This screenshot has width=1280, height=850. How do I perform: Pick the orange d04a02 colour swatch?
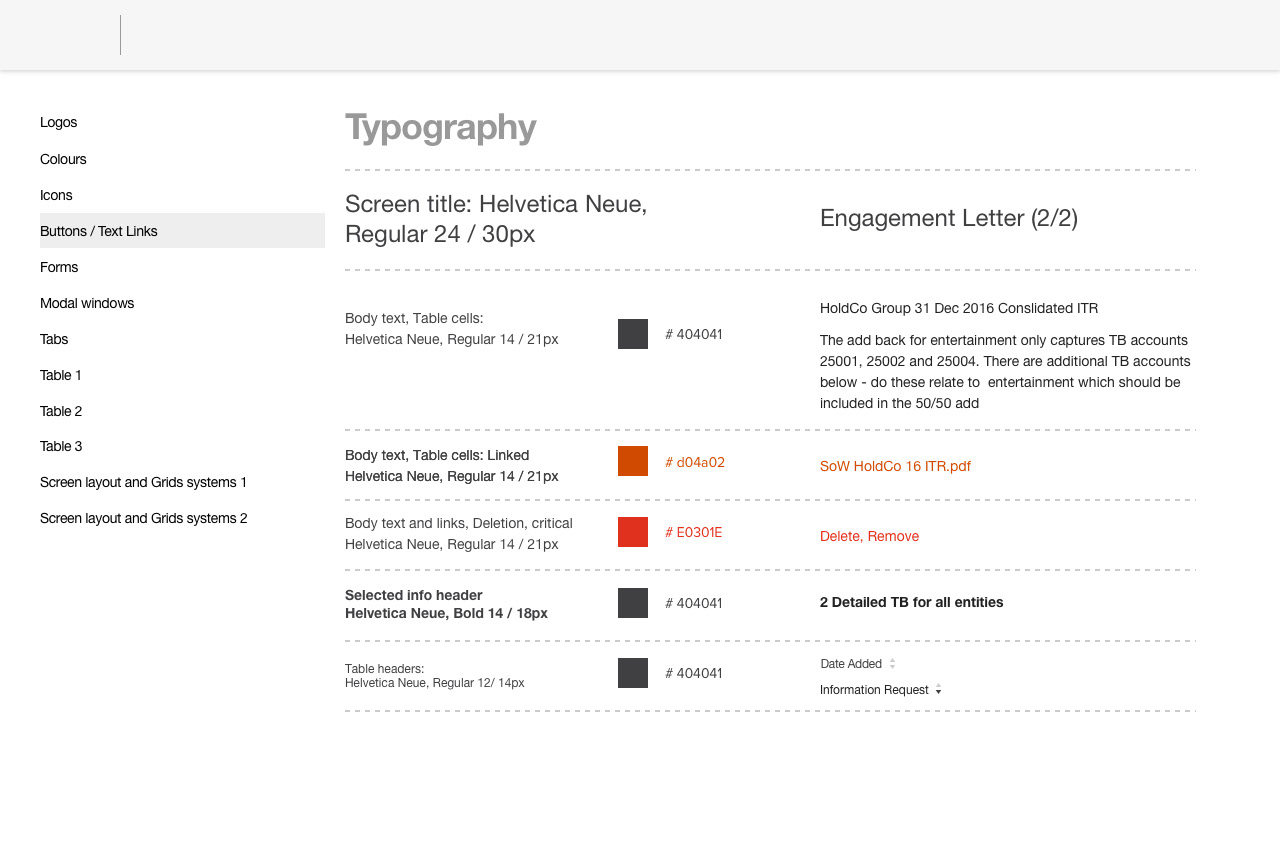tap(633, 461)
